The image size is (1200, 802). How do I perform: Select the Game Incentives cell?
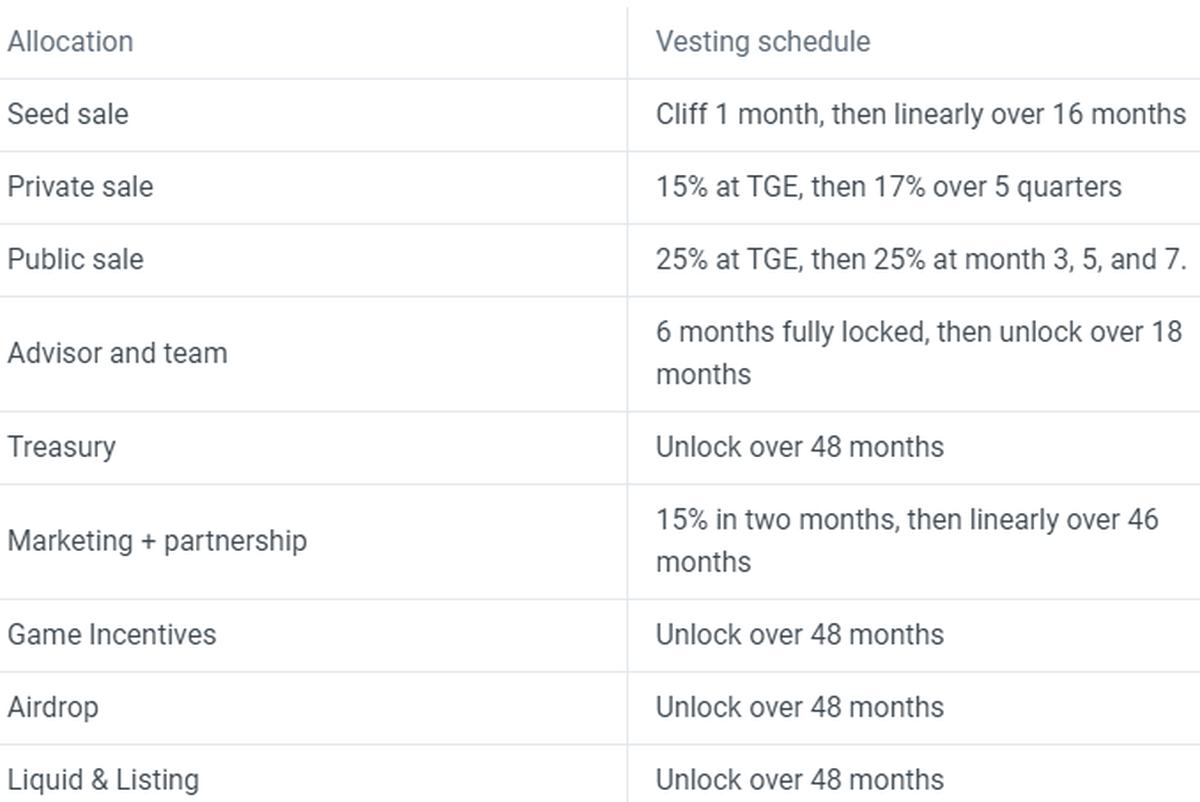pyautogui.click(x=111, y=634)
